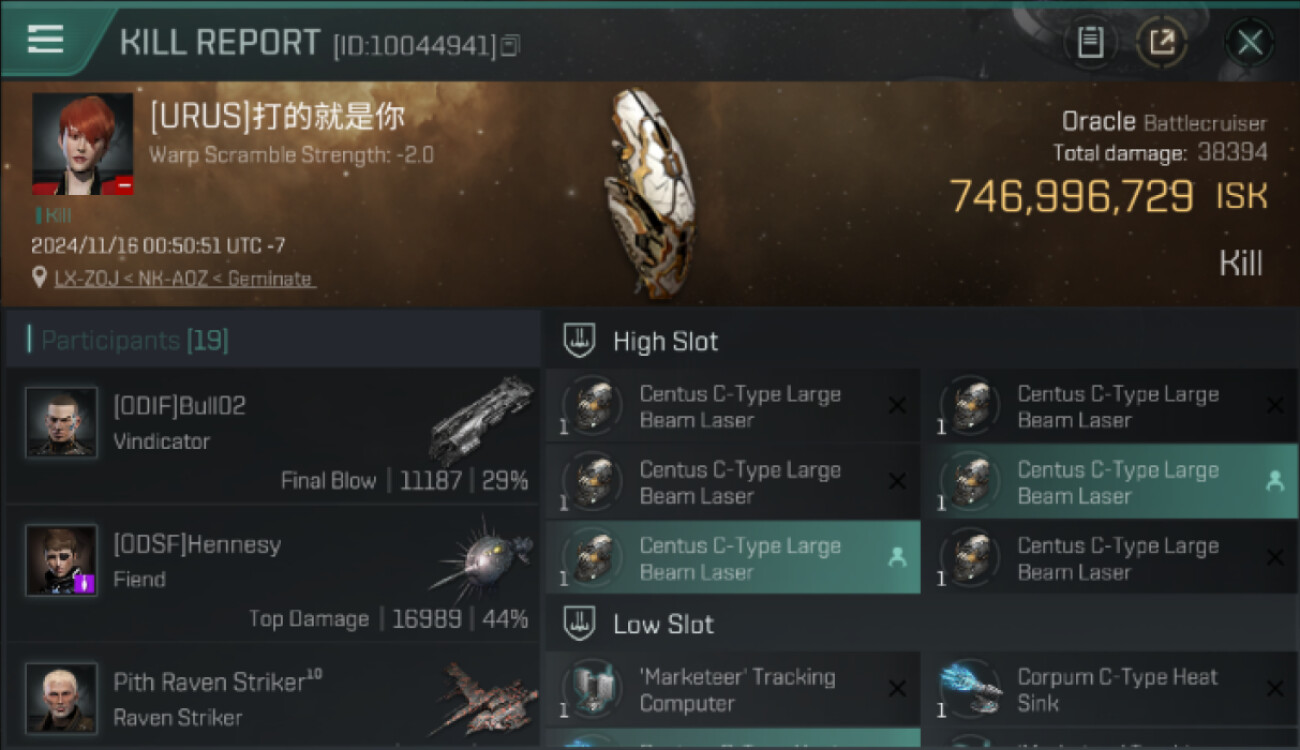The image size is (1300, 750).
Task: Select the highlighted right-column Centus Beam Laser
Action: pos(1110,482)
